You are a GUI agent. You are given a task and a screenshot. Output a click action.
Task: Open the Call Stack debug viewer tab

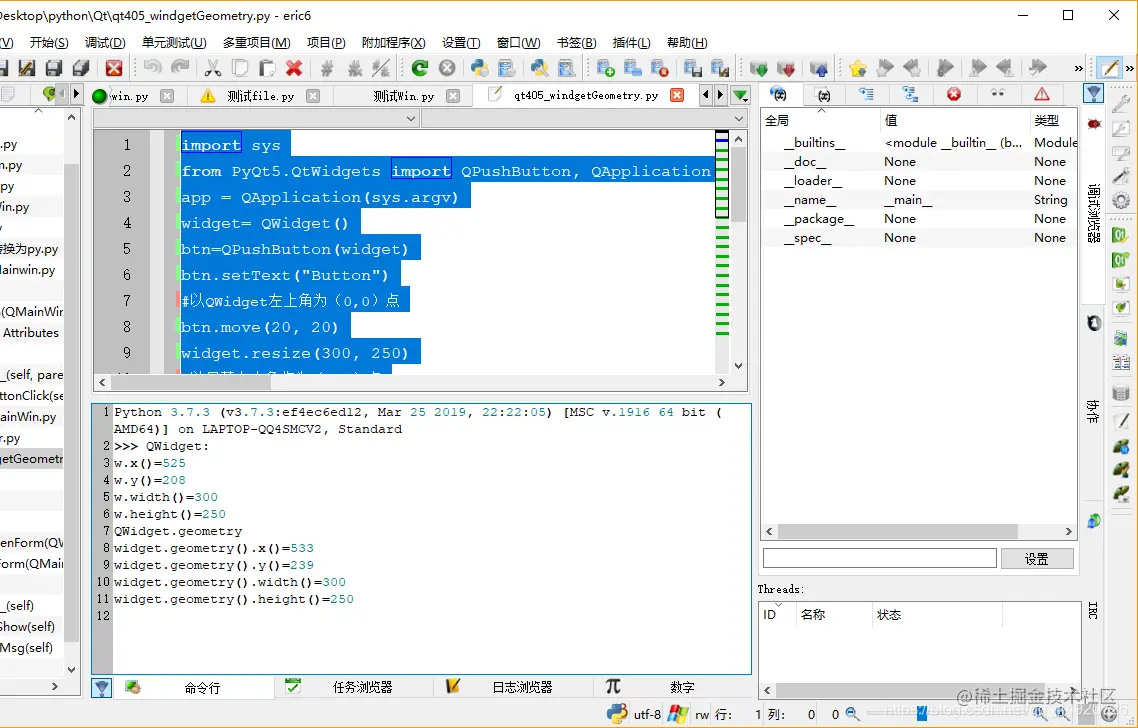[866, 94]
